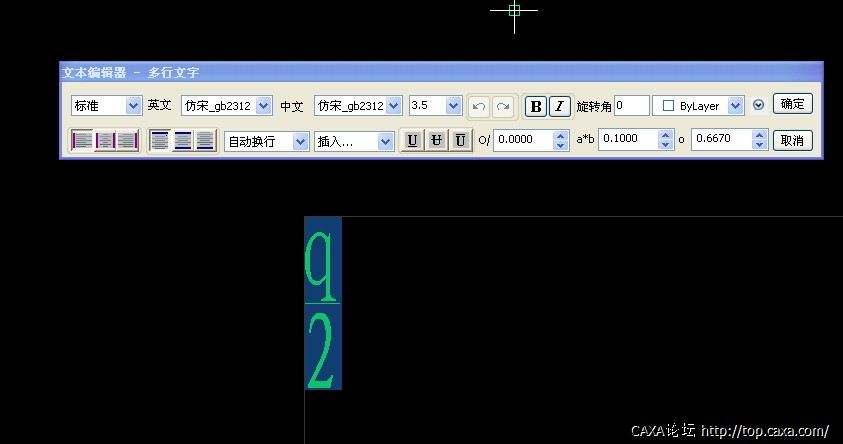
Task: Click the 旋转角 rotation angle field
Action: [x=632, y=105]
